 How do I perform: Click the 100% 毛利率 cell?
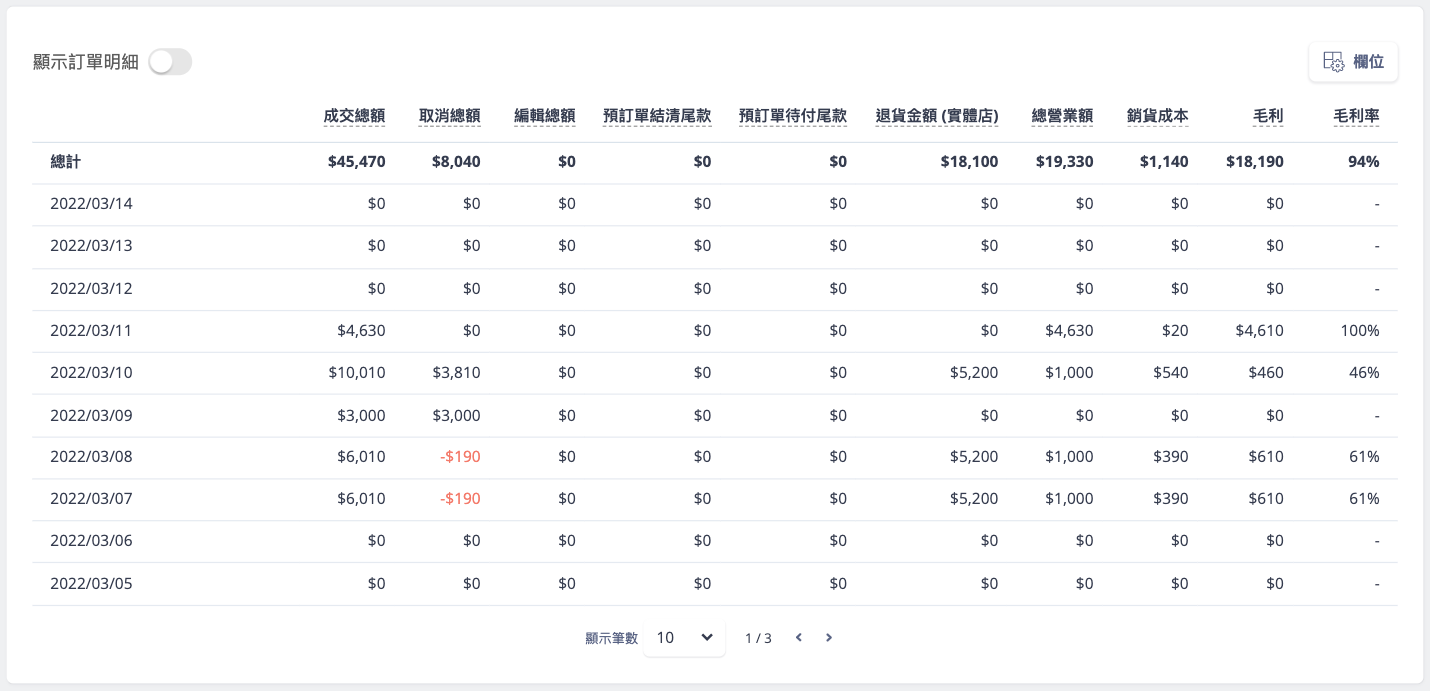(x=1360, y=331)
